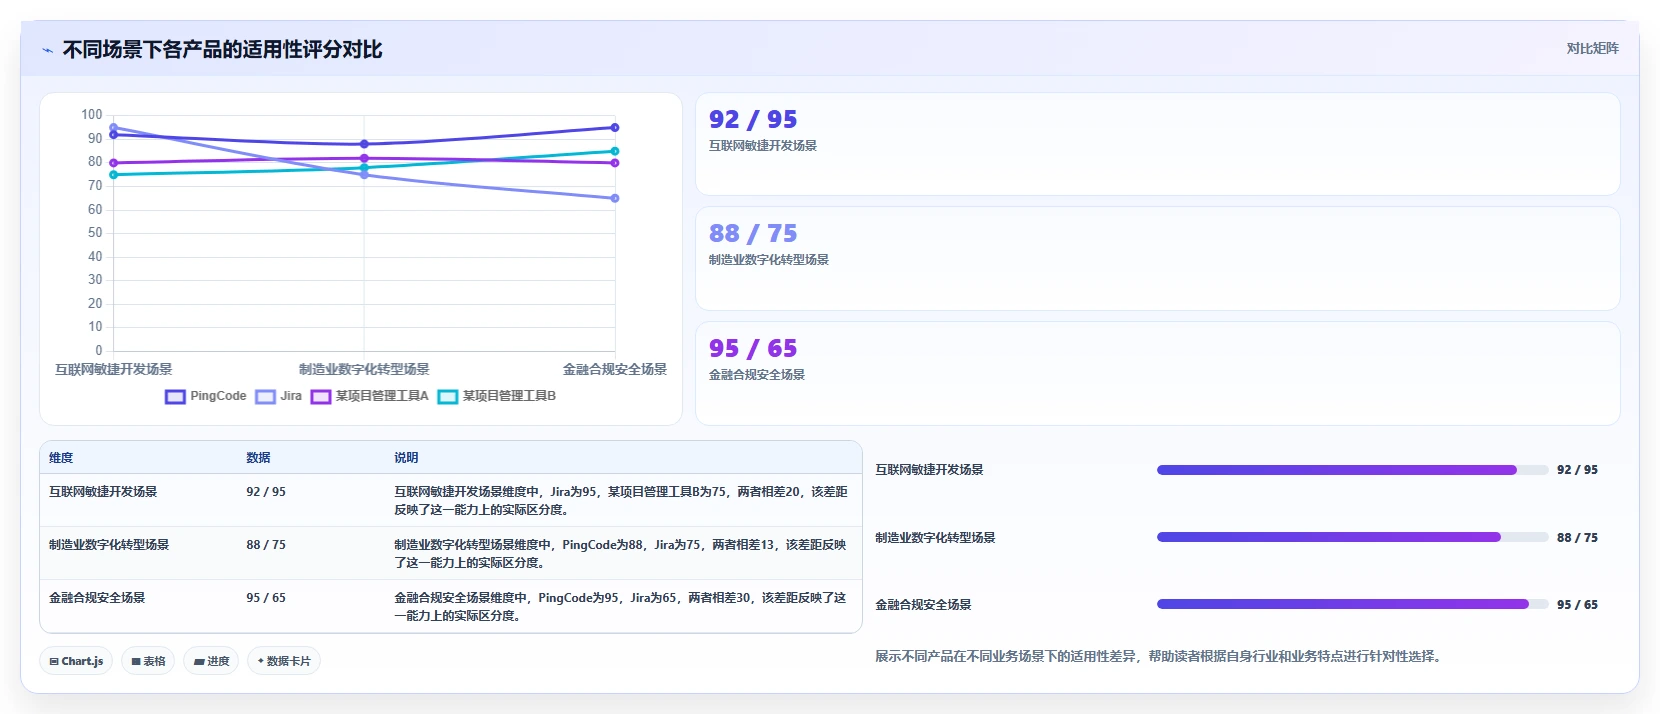Click PingCode data point at 金融合规安全场景
Image resolution: width=1660 pixels, height=714 pixels.
615,127
